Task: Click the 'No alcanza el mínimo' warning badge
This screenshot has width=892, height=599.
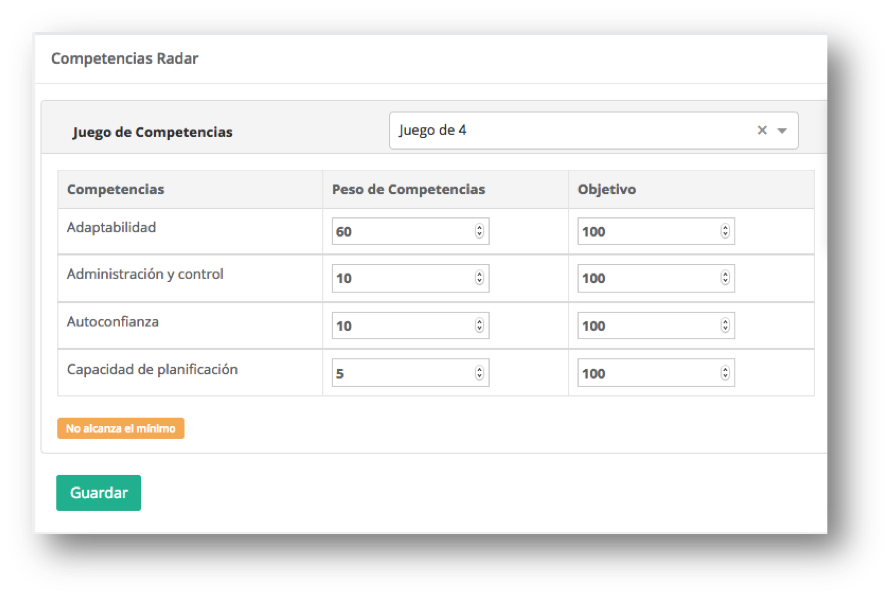Action: coord(121,428)
